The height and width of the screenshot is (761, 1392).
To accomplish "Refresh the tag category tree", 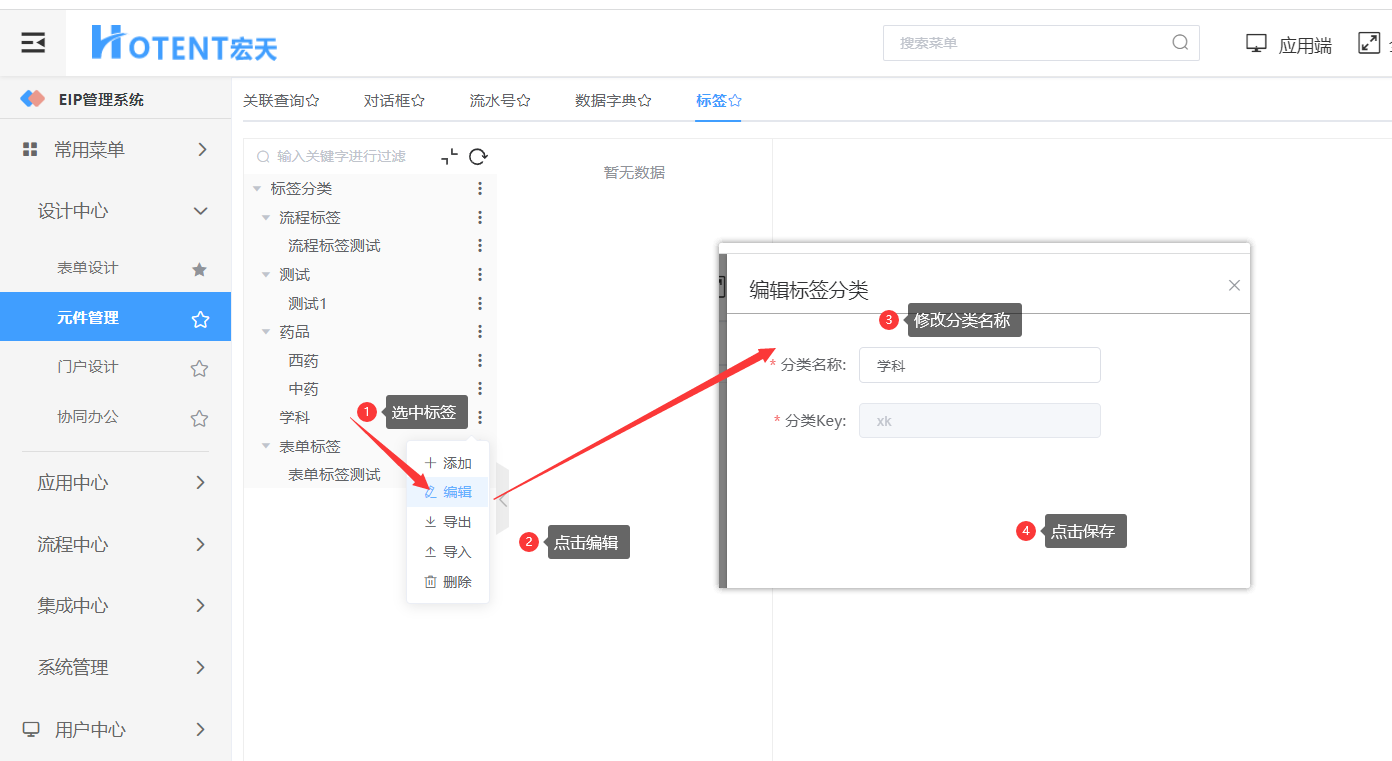I will click(x=478, y=156).
